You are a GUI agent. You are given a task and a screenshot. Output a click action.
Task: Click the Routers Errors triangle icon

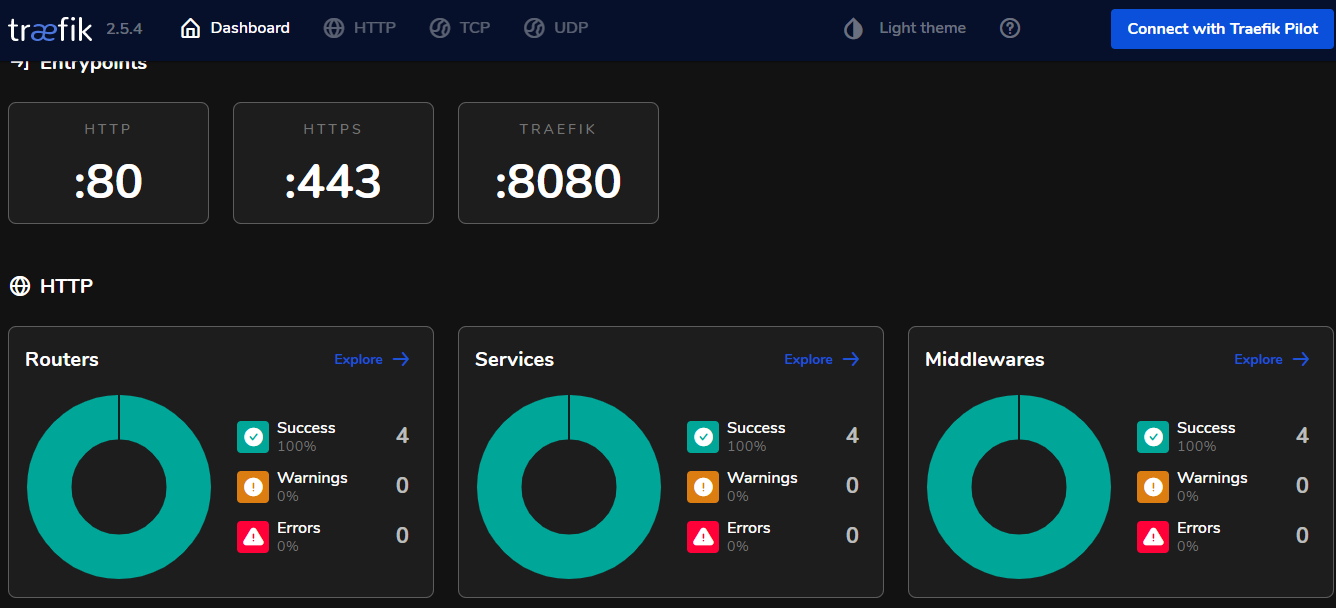[x=253, y=537]
